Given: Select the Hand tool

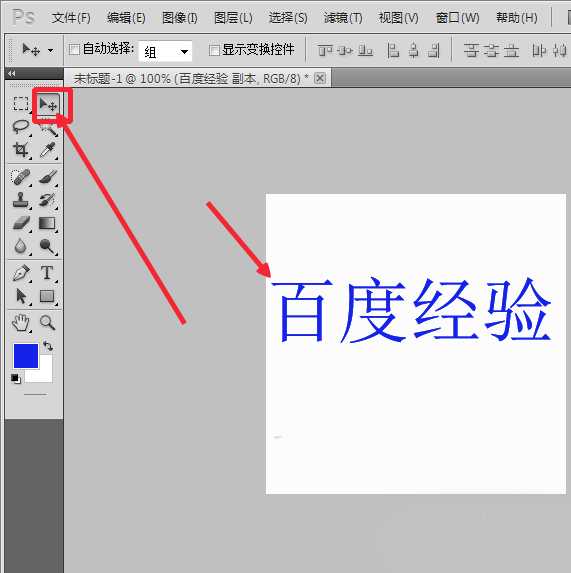Looking at the screenshot, I should pos(21,323).
